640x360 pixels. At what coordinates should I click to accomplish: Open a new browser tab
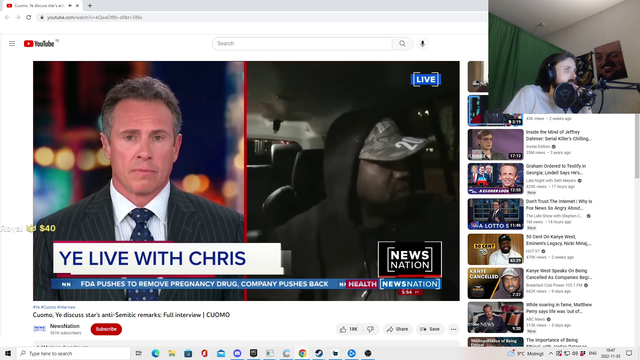(x=90, y=6)
